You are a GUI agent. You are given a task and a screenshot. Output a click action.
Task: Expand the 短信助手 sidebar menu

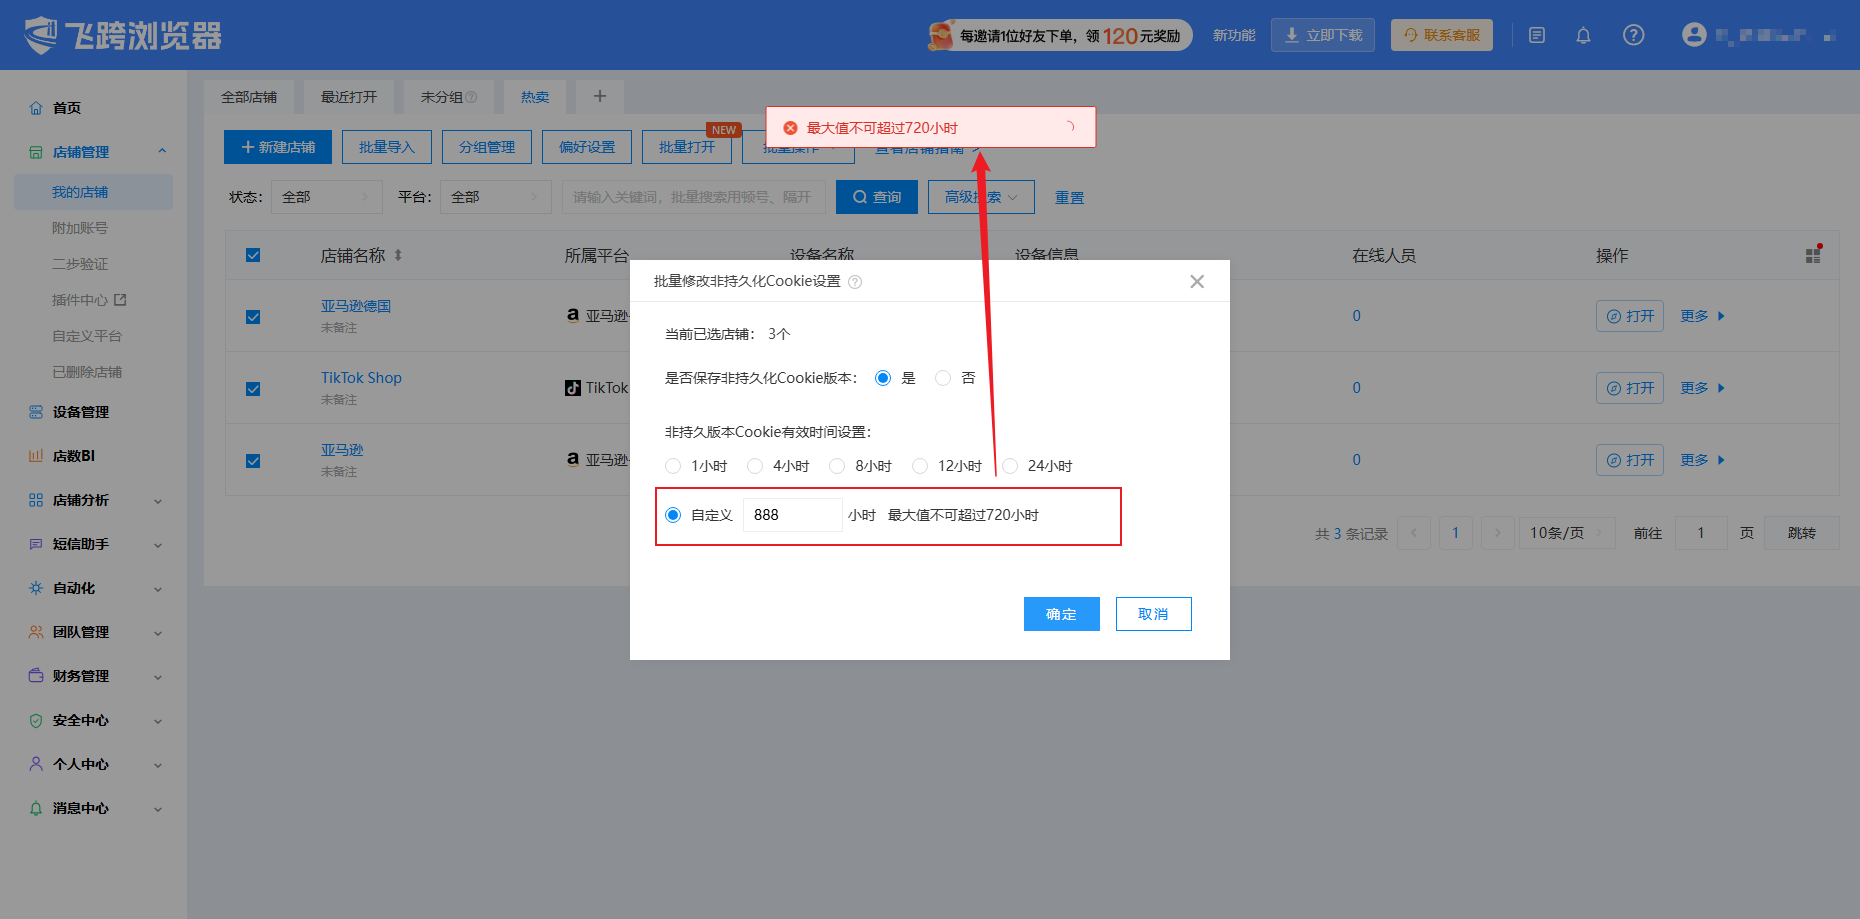[94, 544]
